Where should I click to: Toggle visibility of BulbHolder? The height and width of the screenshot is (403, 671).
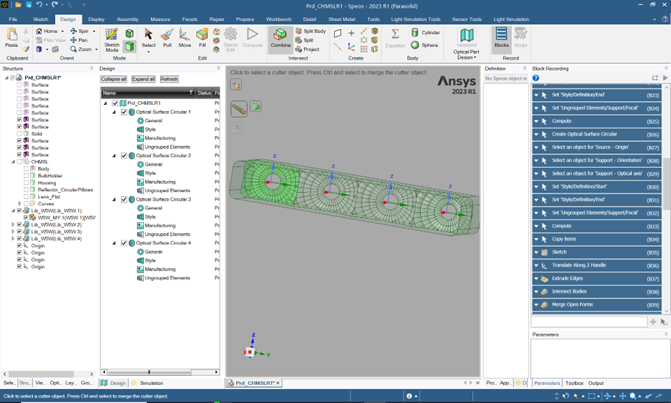(x=26, y=176)
